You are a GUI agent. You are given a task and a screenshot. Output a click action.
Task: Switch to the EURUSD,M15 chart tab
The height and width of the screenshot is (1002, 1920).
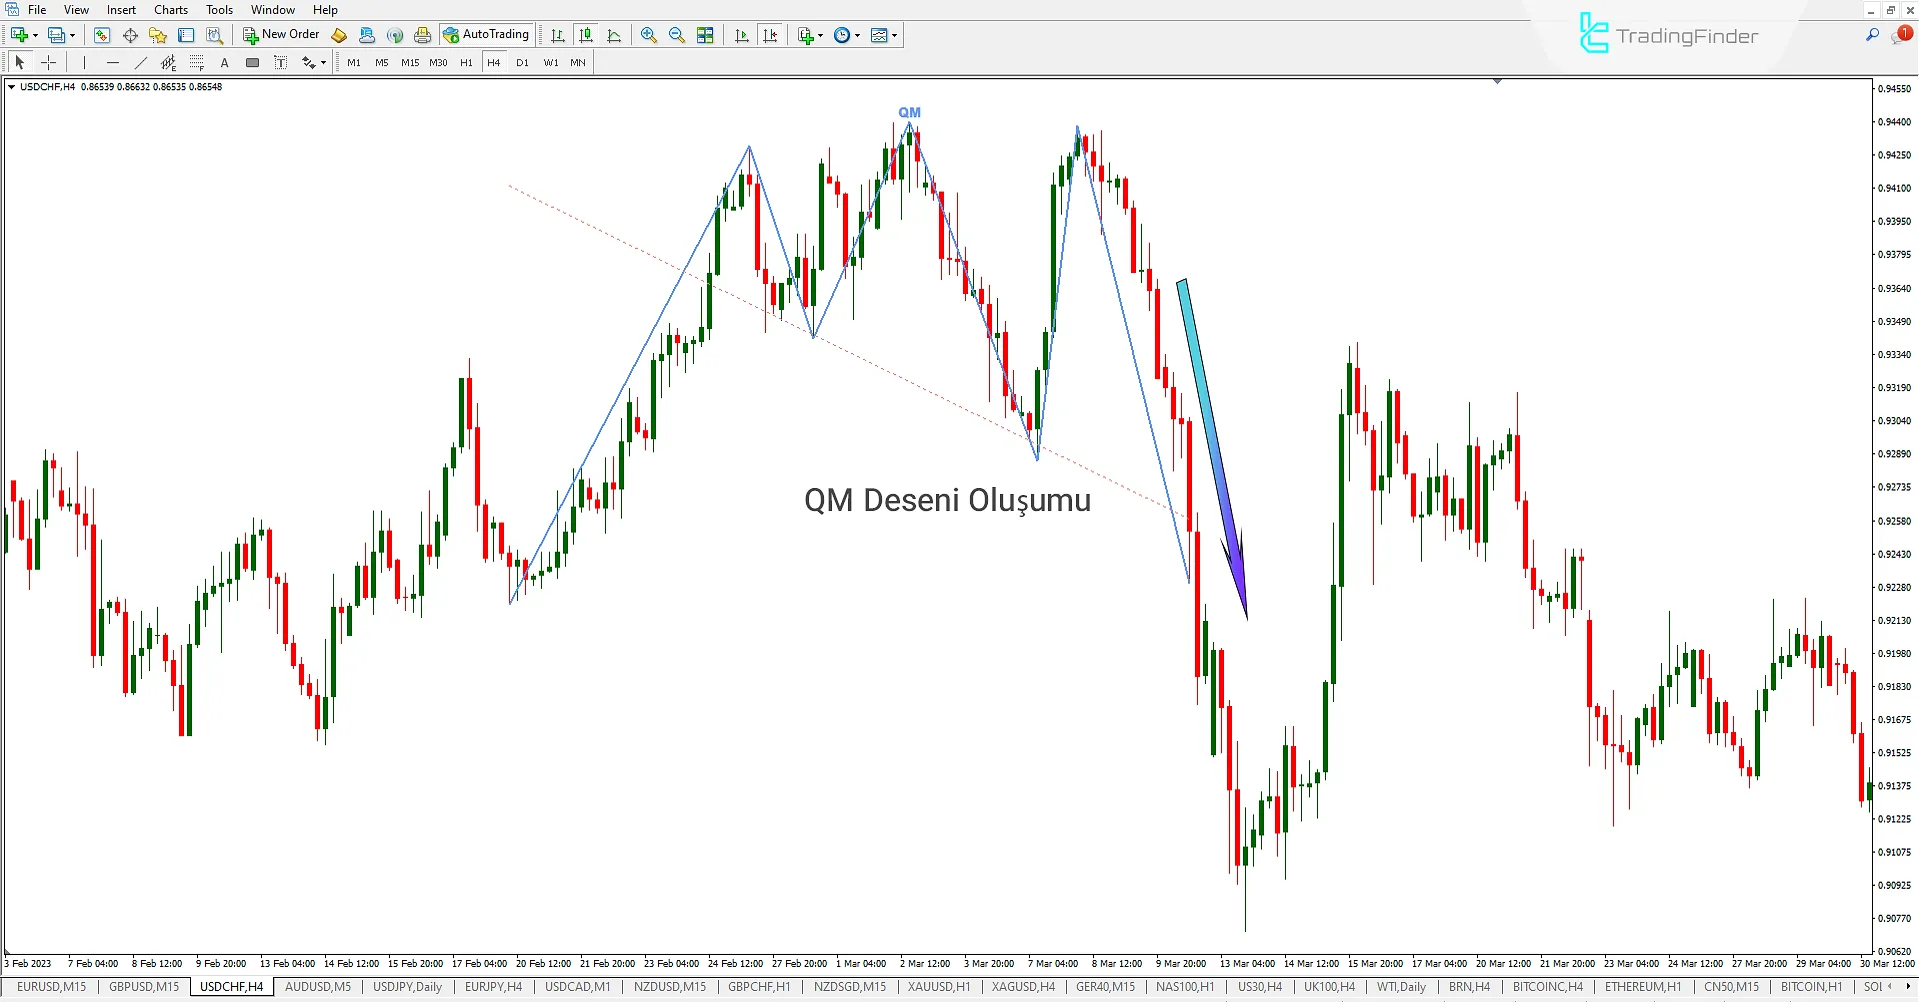click(51, 986)
